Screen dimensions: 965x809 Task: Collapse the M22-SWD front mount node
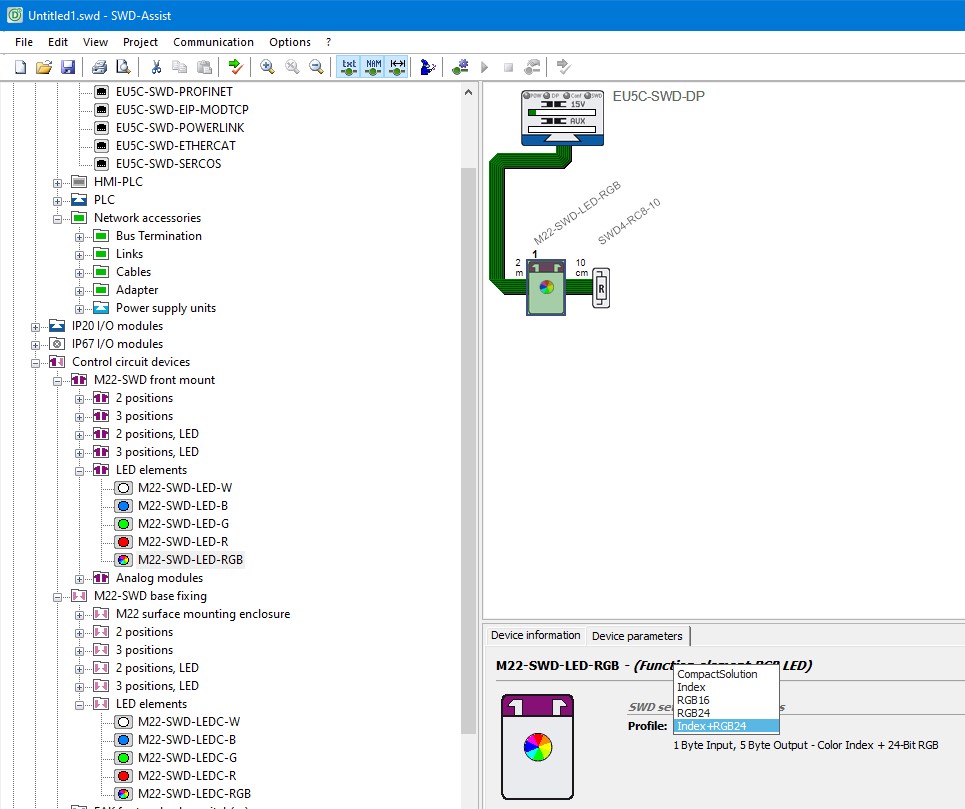[x=57, y=381]
